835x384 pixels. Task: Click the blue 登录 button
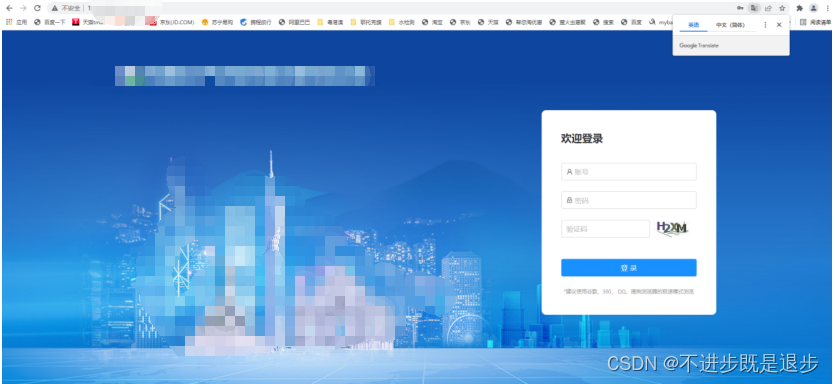628,268
